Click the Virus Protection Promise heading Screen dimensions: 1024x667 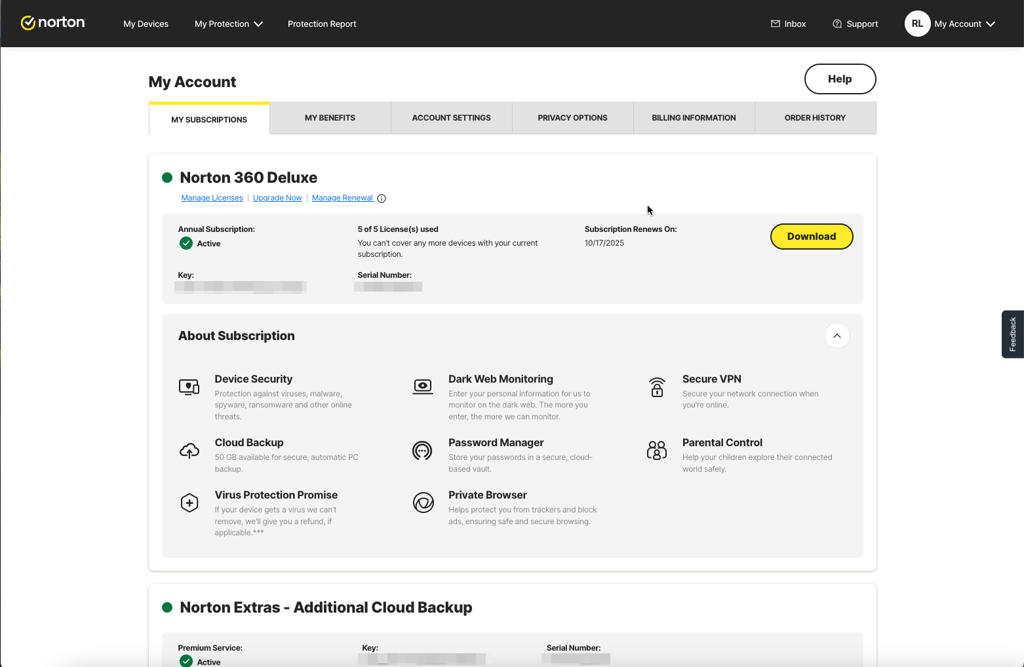pos(276,495)
